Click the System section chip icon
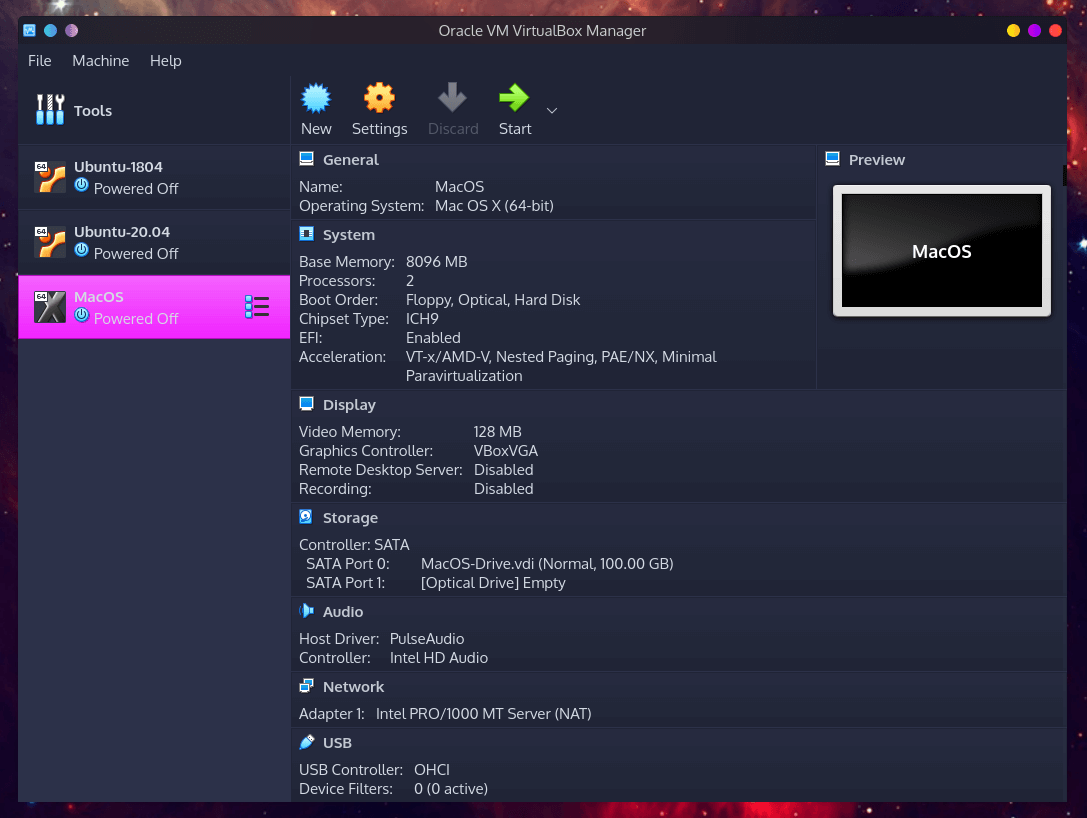Image resolution: width=1087 pixels, height=818 pixels. click(306, 234)
